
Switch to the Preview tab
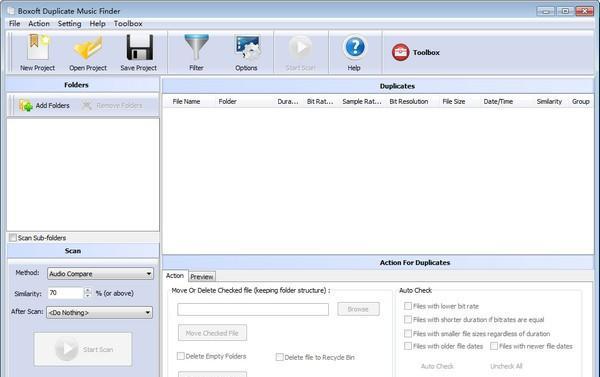coord(202,276)
